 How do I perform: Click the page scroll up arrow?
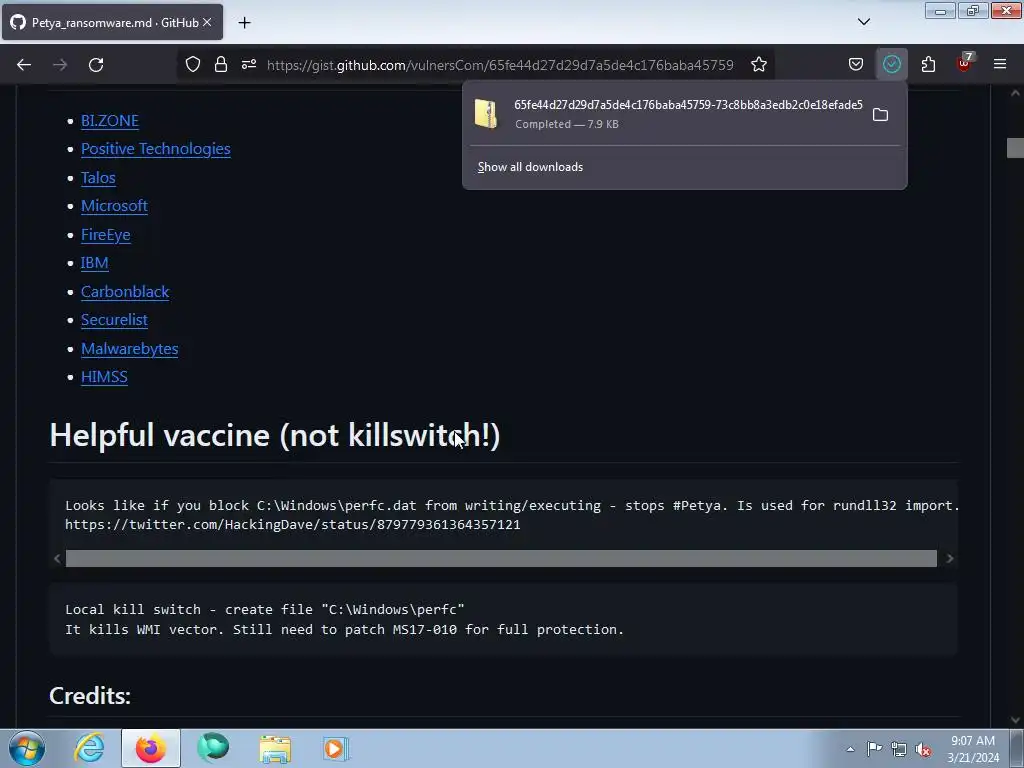point(1015,93)
